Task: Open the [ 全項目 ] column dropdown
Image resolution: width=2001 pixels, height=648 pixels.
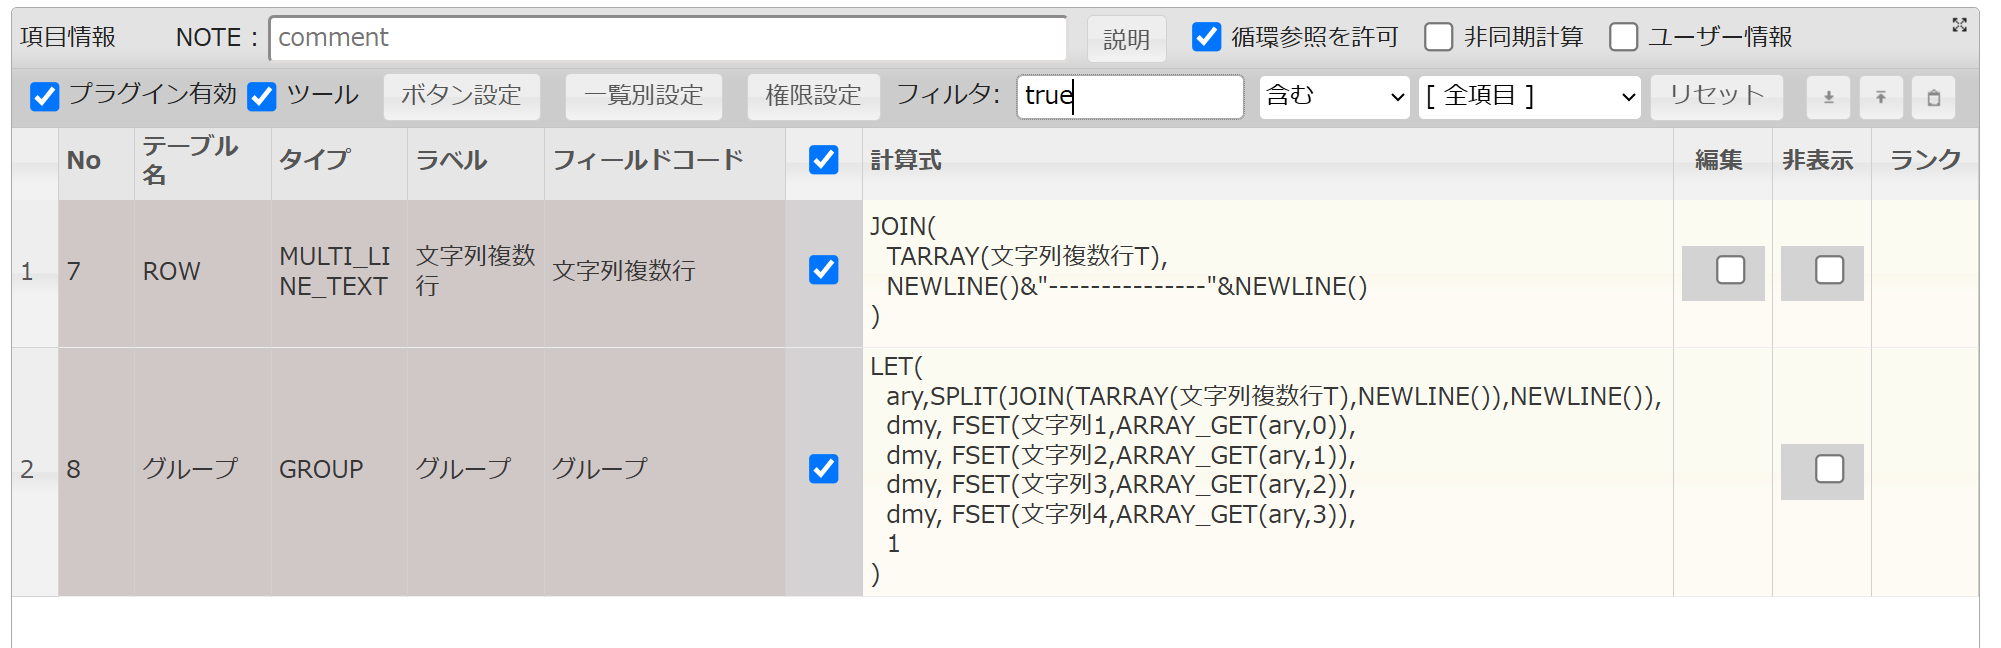Action: click(1530, 97)
